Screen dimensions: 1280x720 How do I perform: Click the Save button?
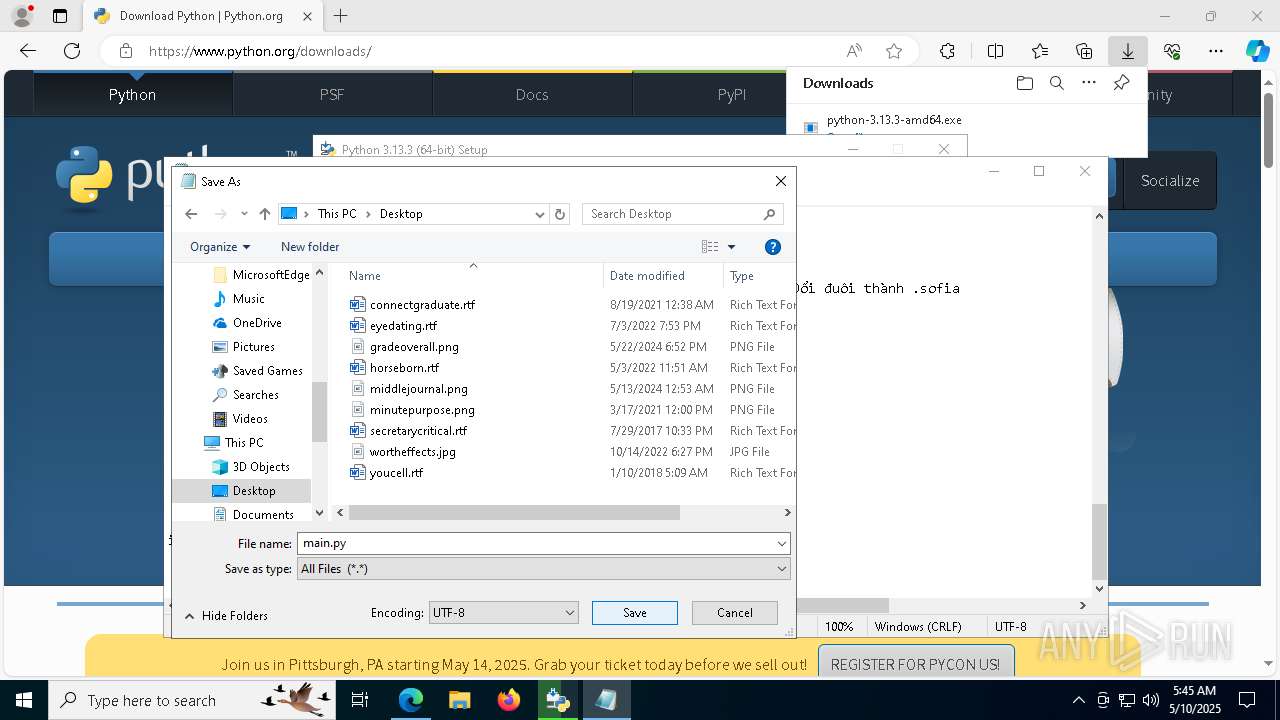(635, 613)
